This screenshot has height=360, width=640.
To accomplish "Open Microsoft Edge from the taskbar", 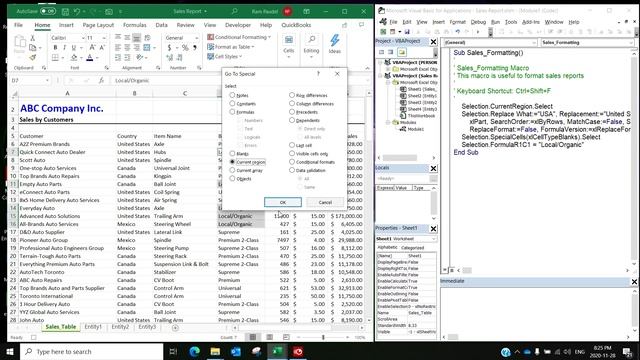I will point(195,351).
